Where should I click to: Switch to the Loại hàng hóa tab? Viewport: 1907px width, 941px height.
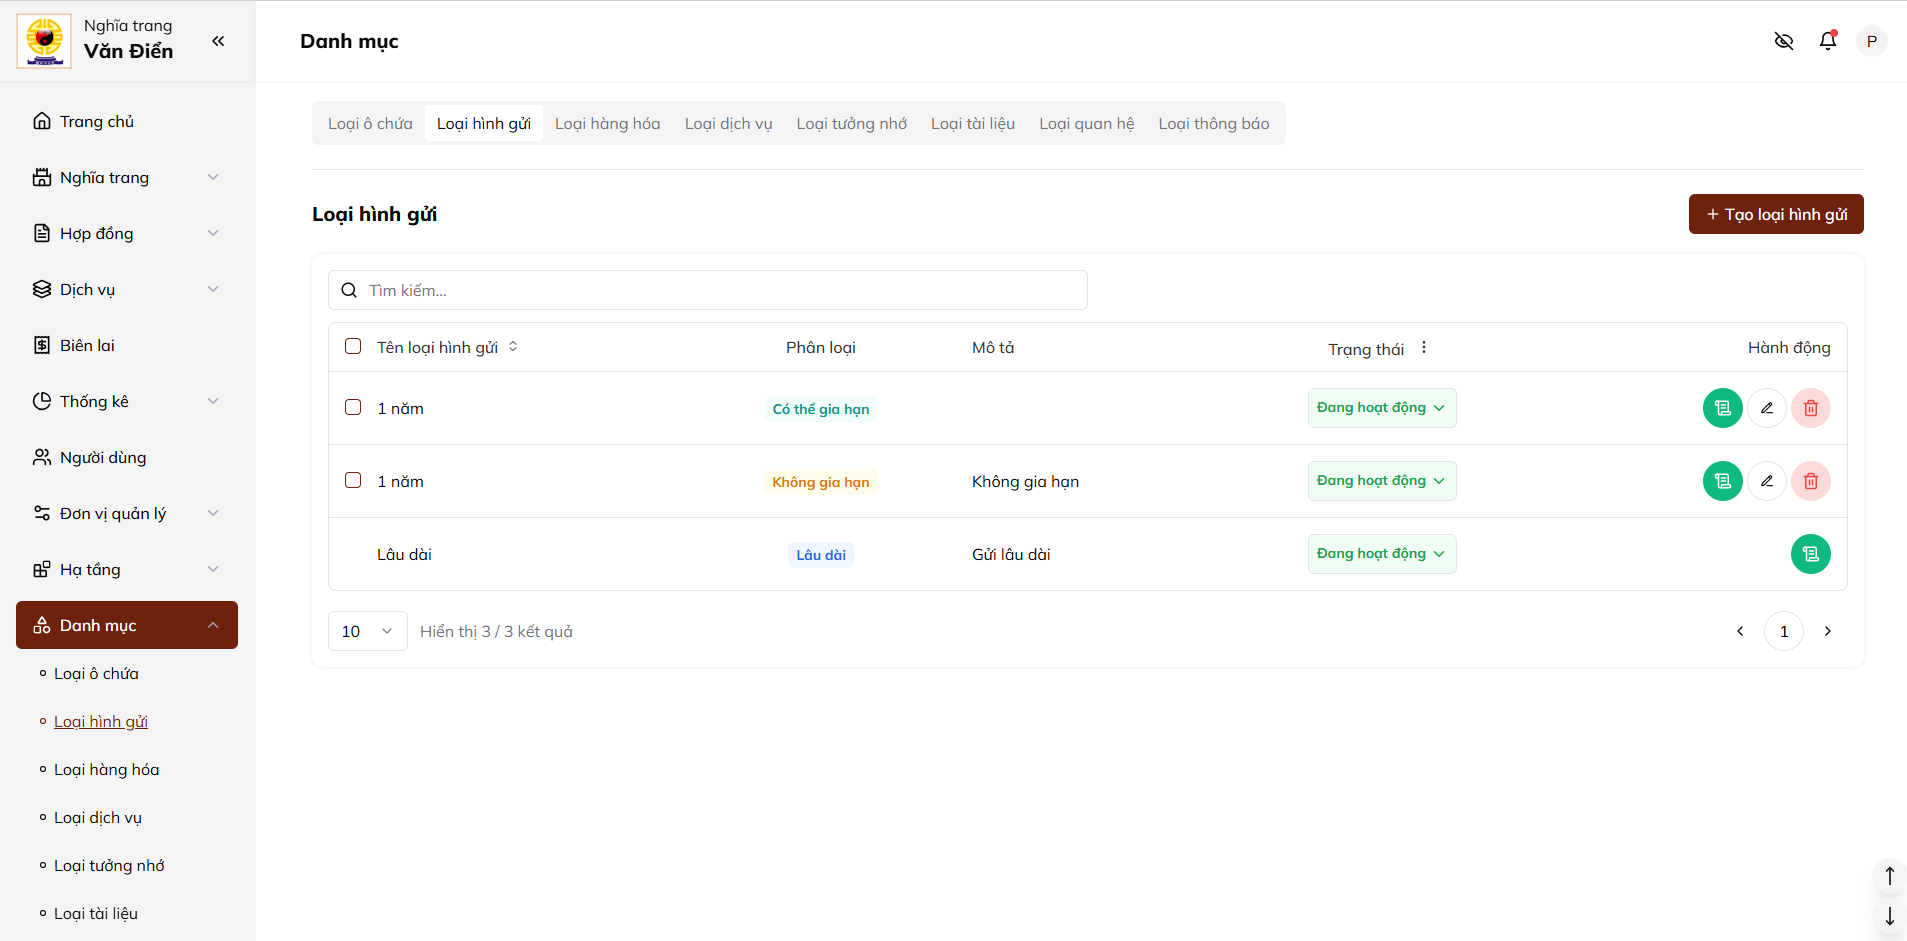(607, 124)
